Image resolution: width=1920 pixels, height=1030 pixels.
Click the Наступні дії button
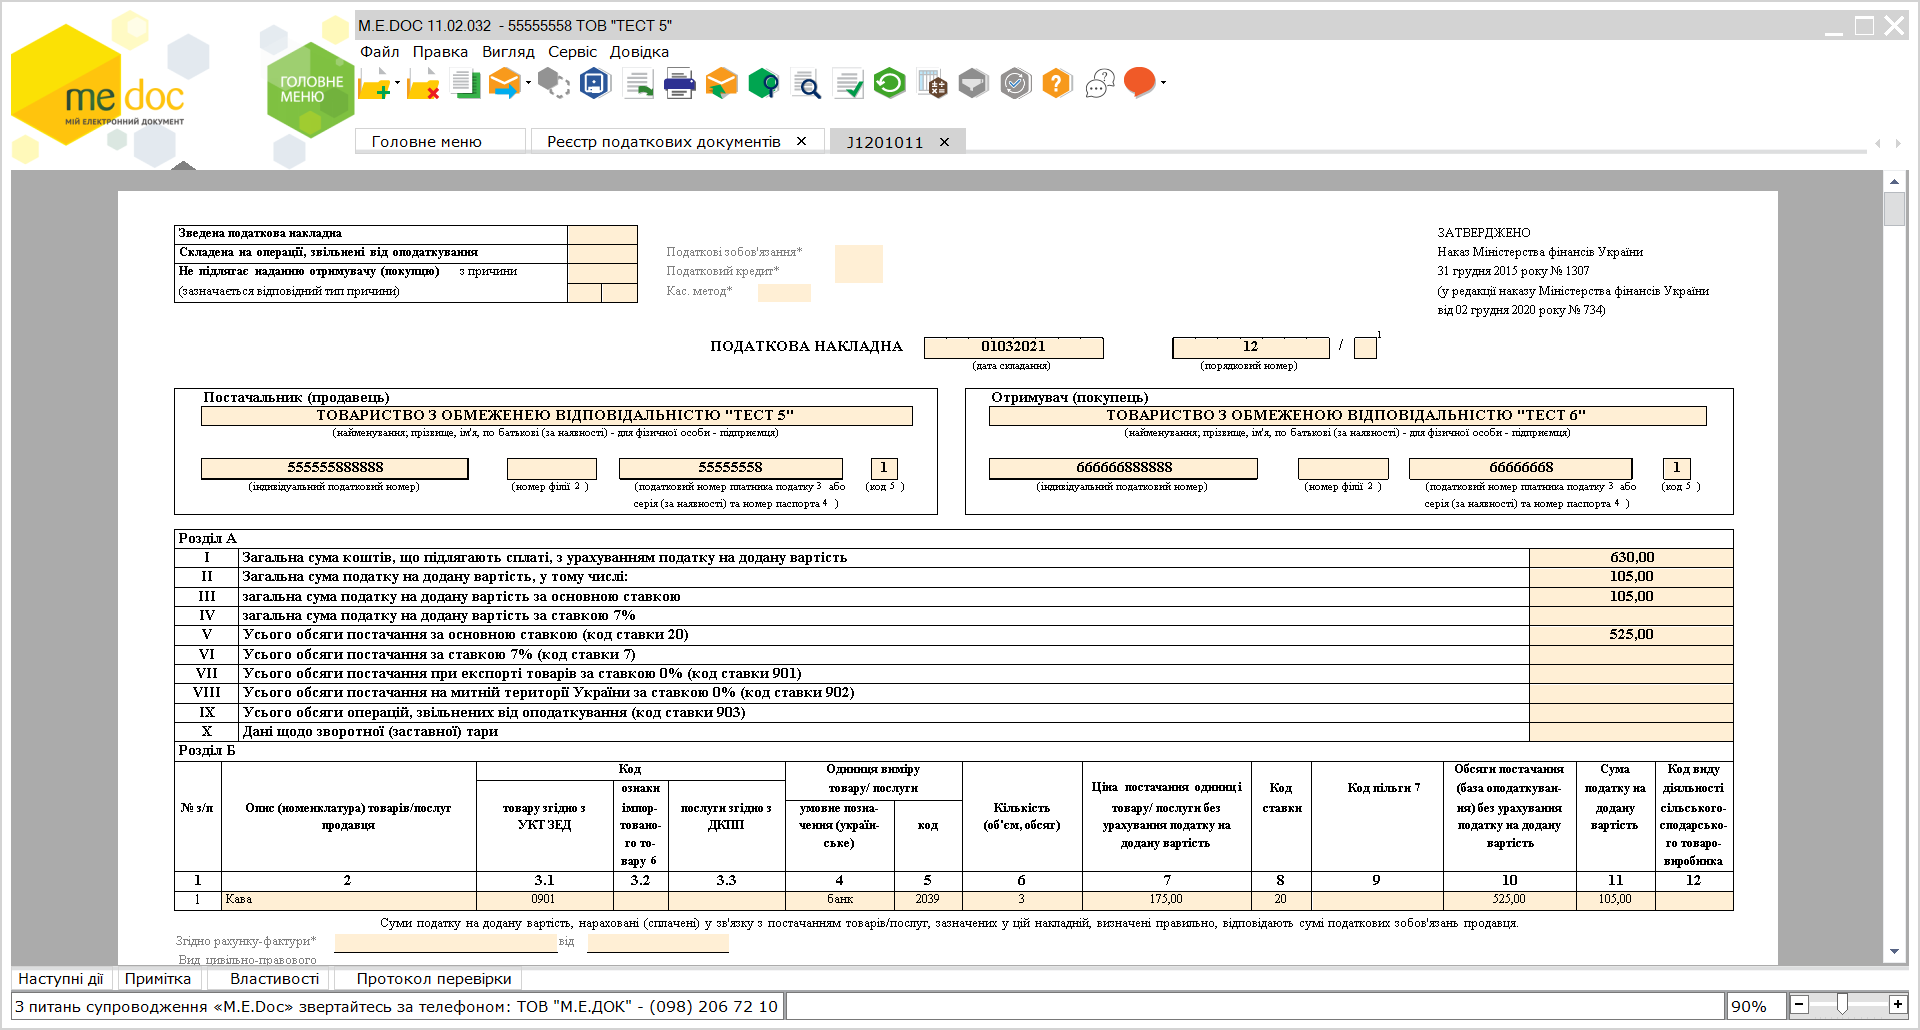tap(61, 979)
